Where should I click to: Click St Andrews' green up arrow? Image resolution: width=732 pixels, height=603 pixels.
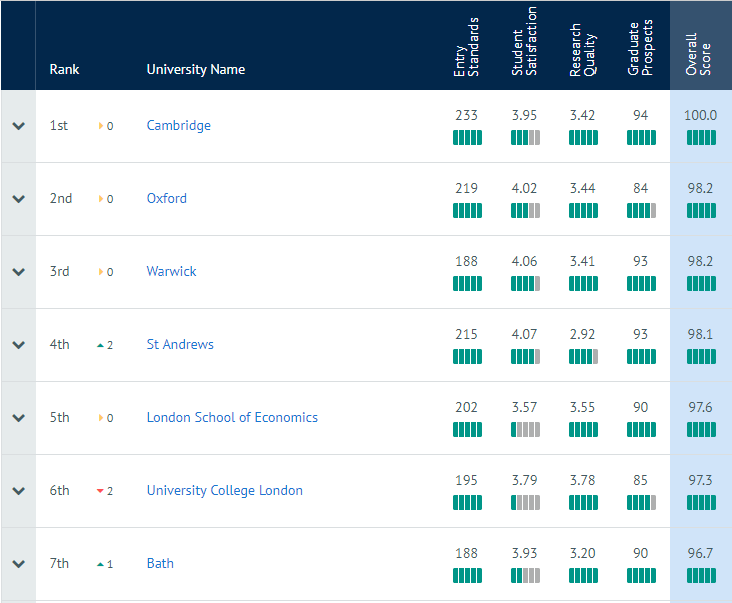(100, 345)
